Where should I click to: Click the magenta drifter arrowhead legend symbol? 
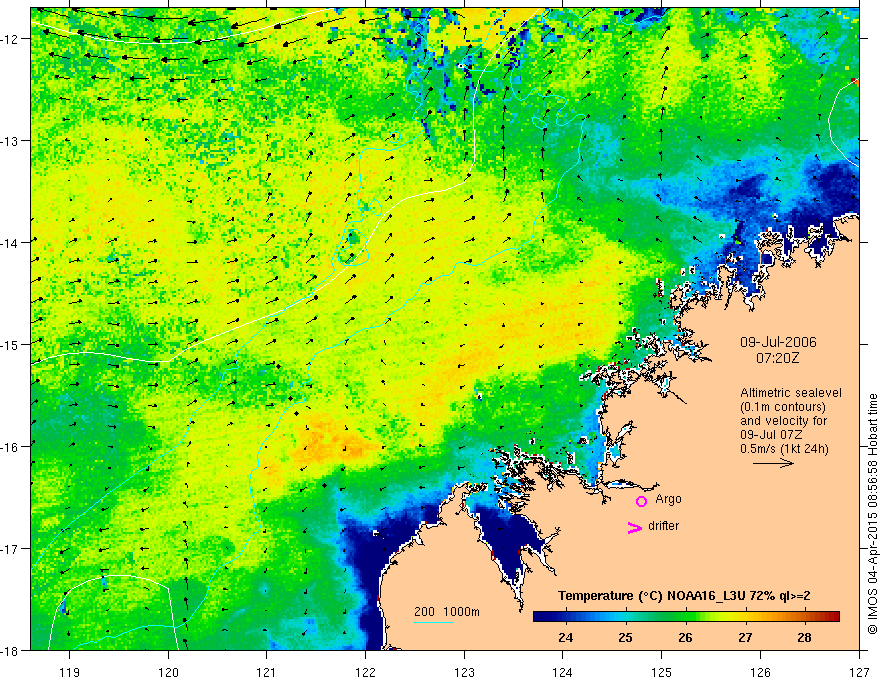pyautogui.click(x=635, y=527)
